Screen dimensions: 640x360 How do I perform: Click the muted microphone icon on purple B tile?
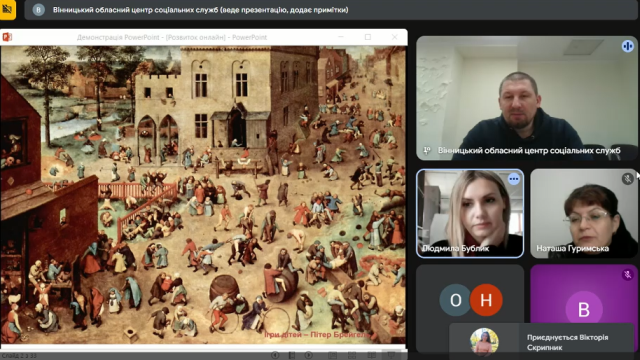coord(628,275)
